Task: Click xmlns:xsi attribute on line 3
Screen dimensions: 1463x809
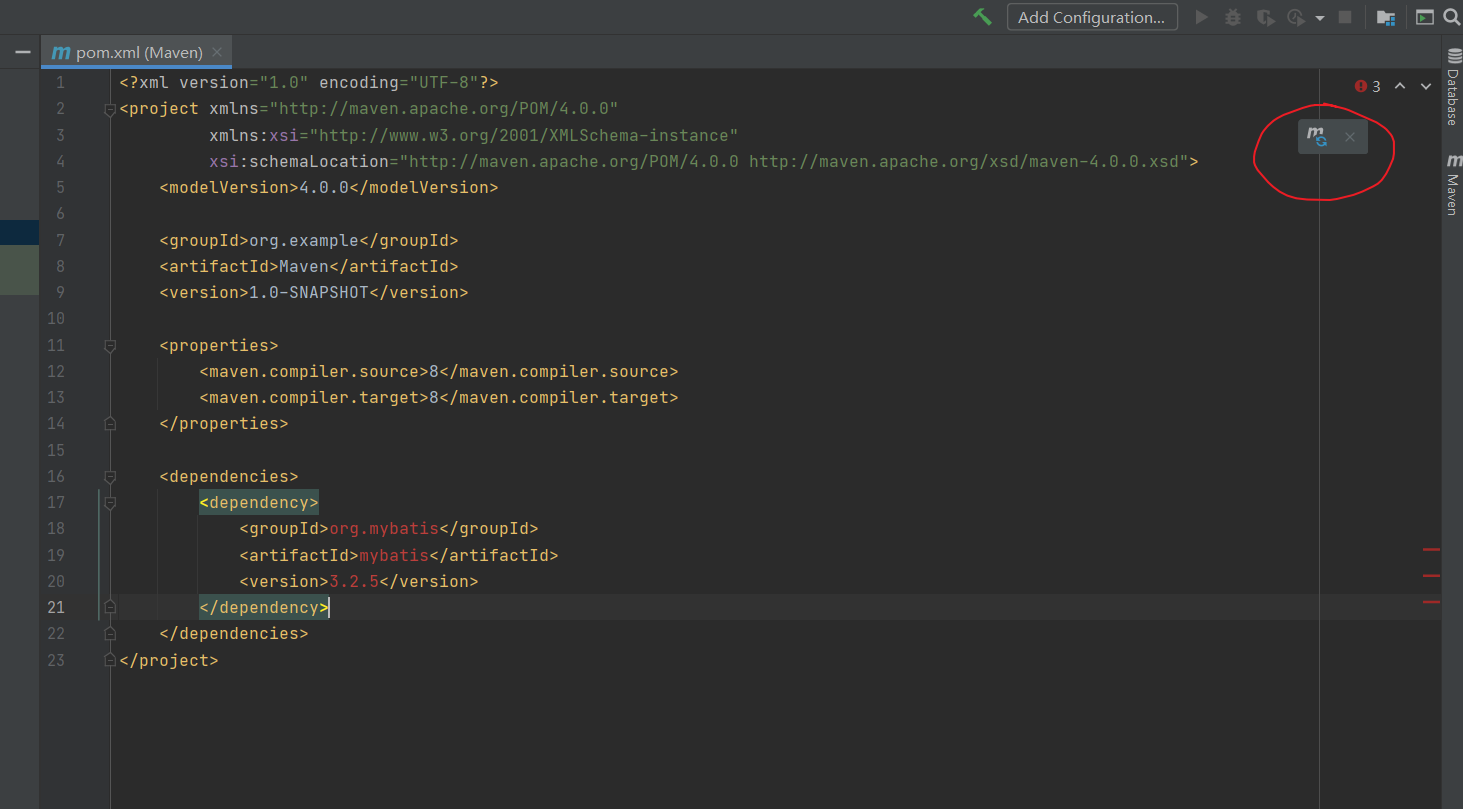Action: [474, 135]
